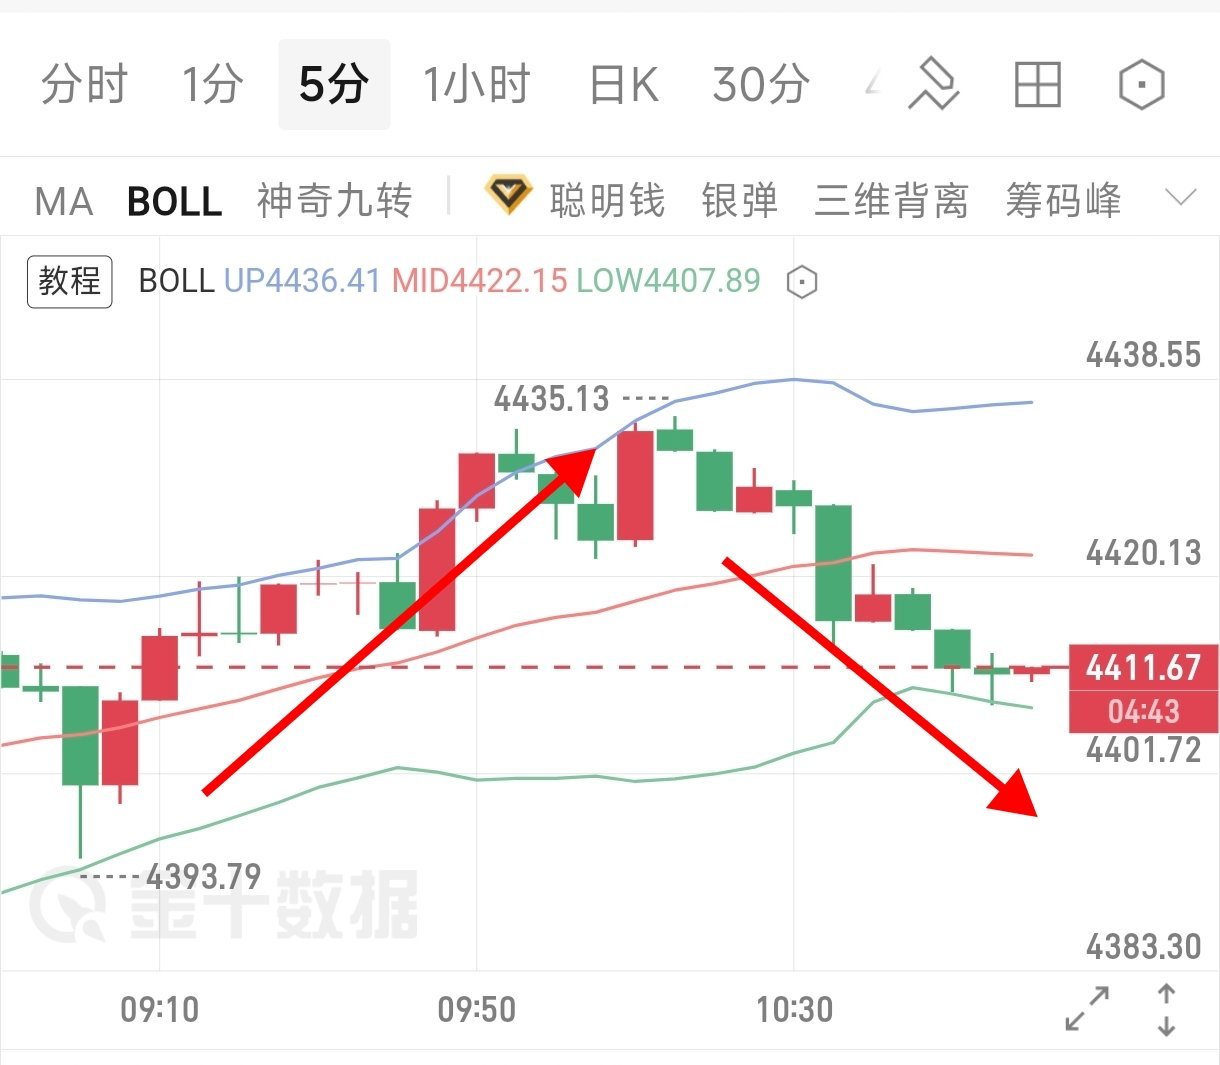Tap the current price label 4411.67
1220x1065 pixels.
click(1143, 667)
